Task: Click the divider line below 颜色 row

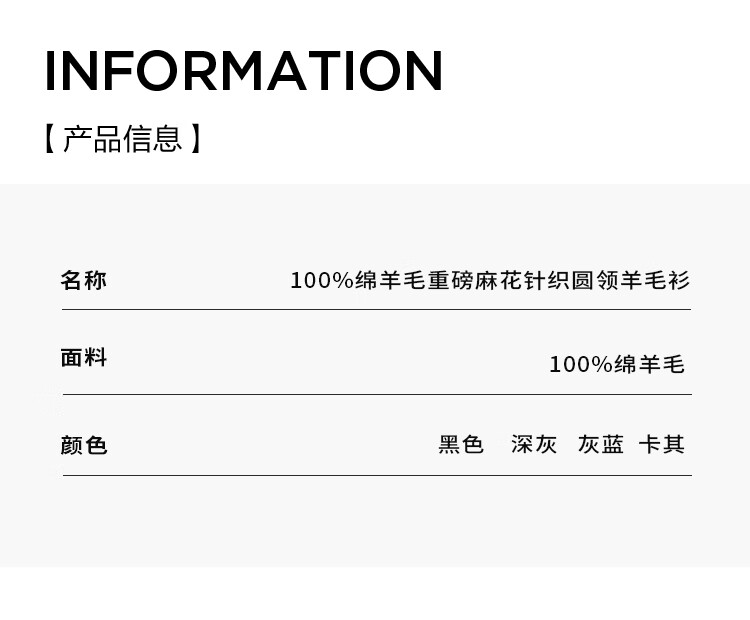Action: coord(376,475)
